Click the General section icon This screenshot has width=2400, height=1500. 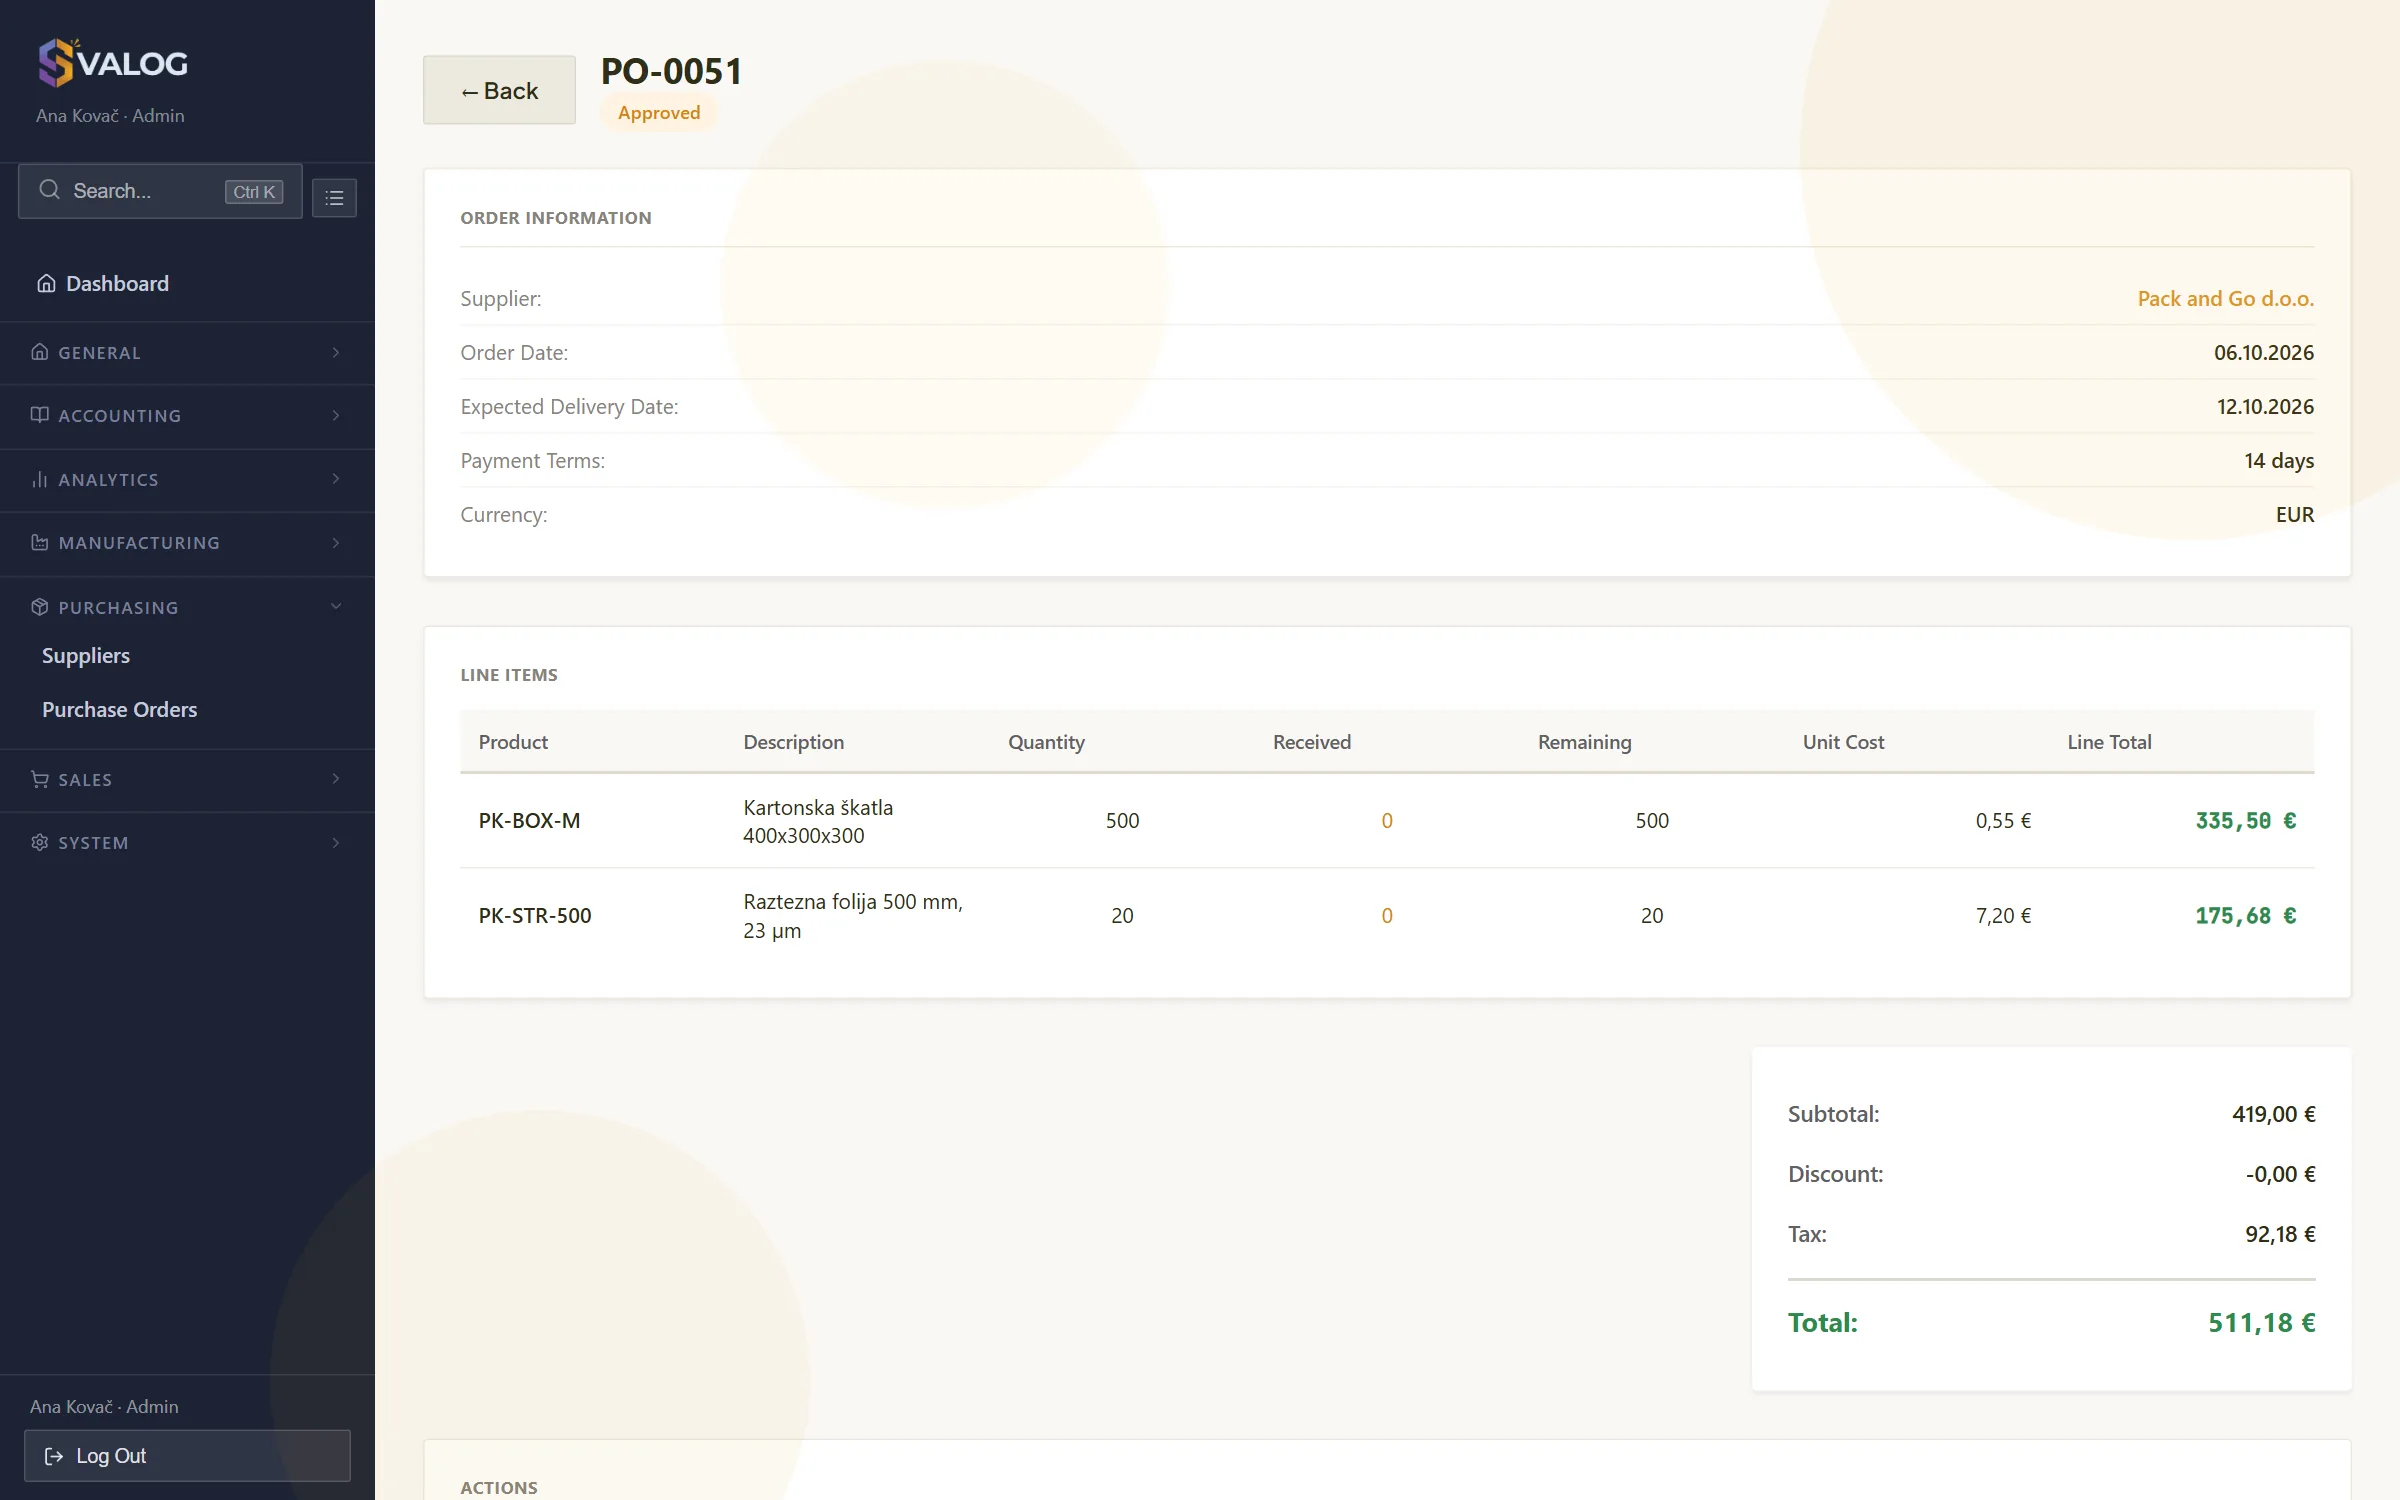coord(40,352)
